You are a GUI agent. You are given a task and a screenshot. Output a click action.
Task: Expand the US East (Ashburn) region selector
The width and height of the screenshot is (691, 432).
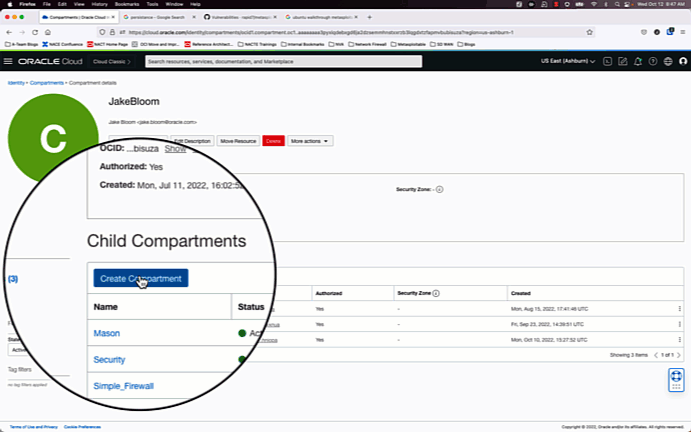click(568, 61)
